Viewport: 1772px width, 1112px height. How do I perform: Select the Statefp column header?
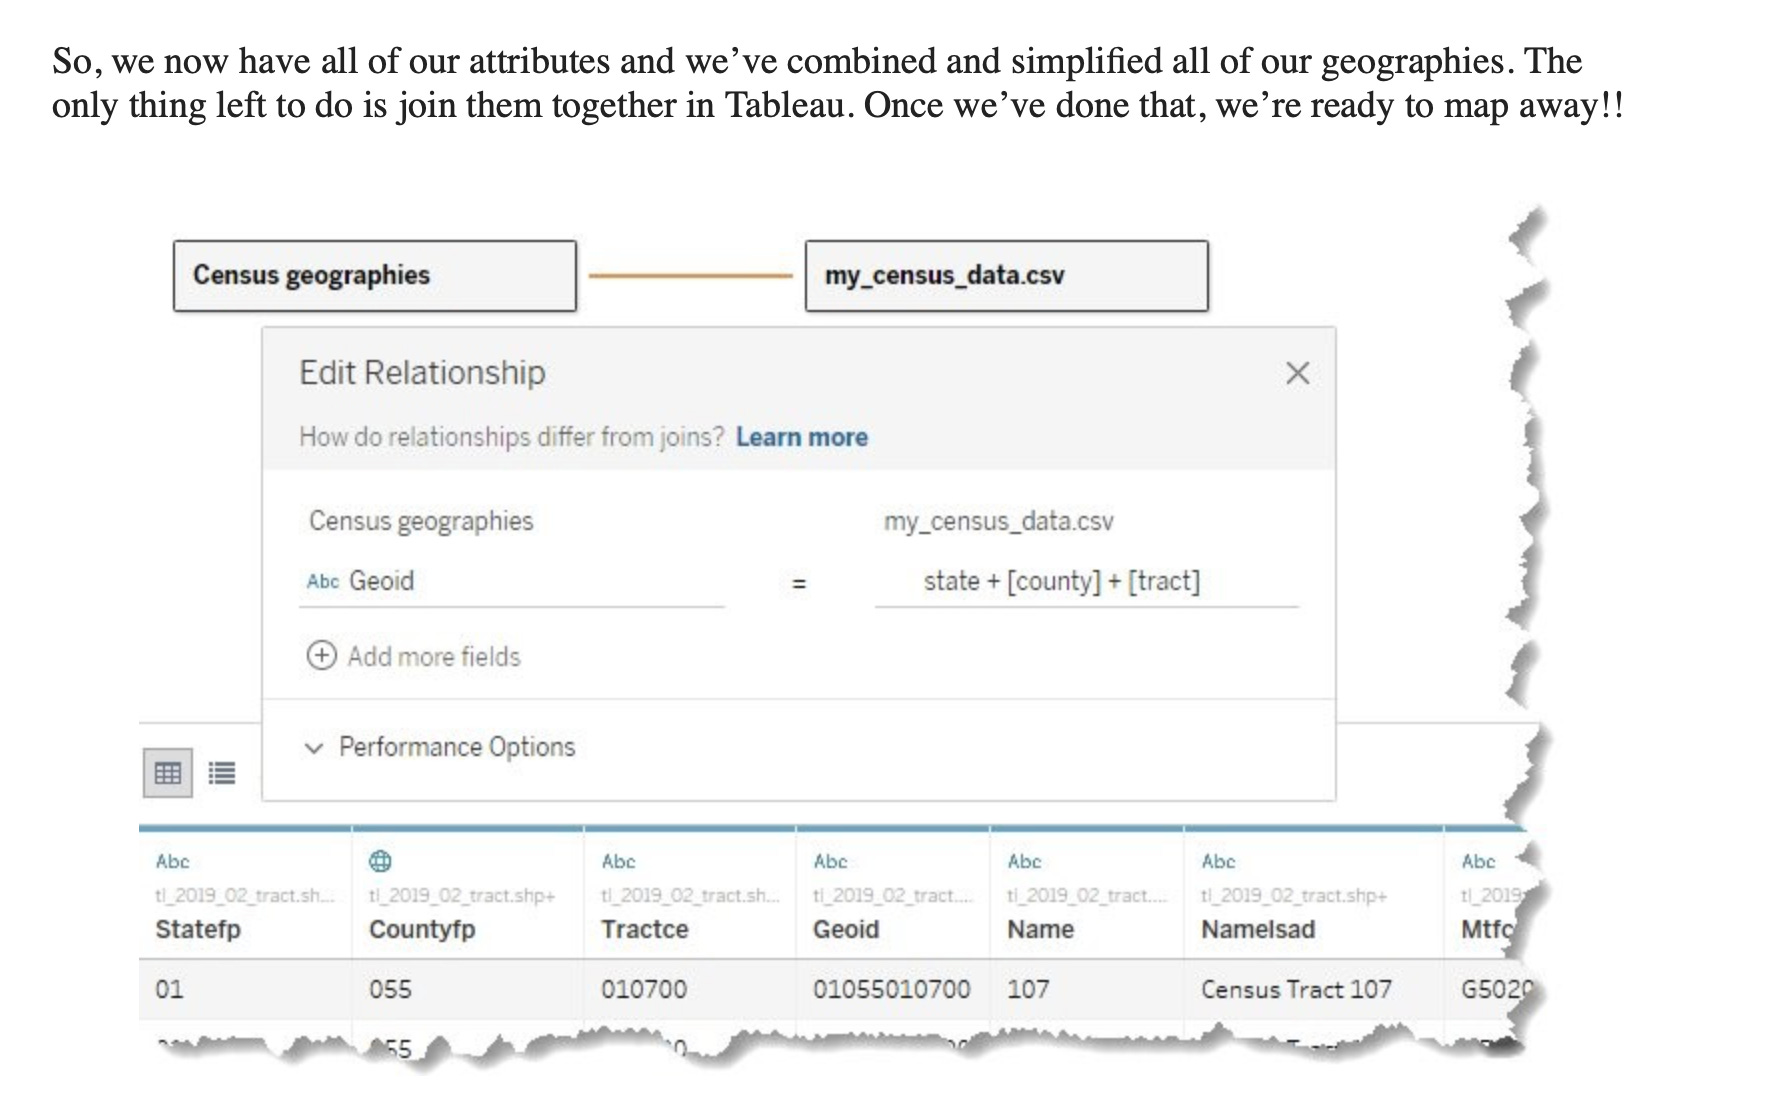click(198, 929)
